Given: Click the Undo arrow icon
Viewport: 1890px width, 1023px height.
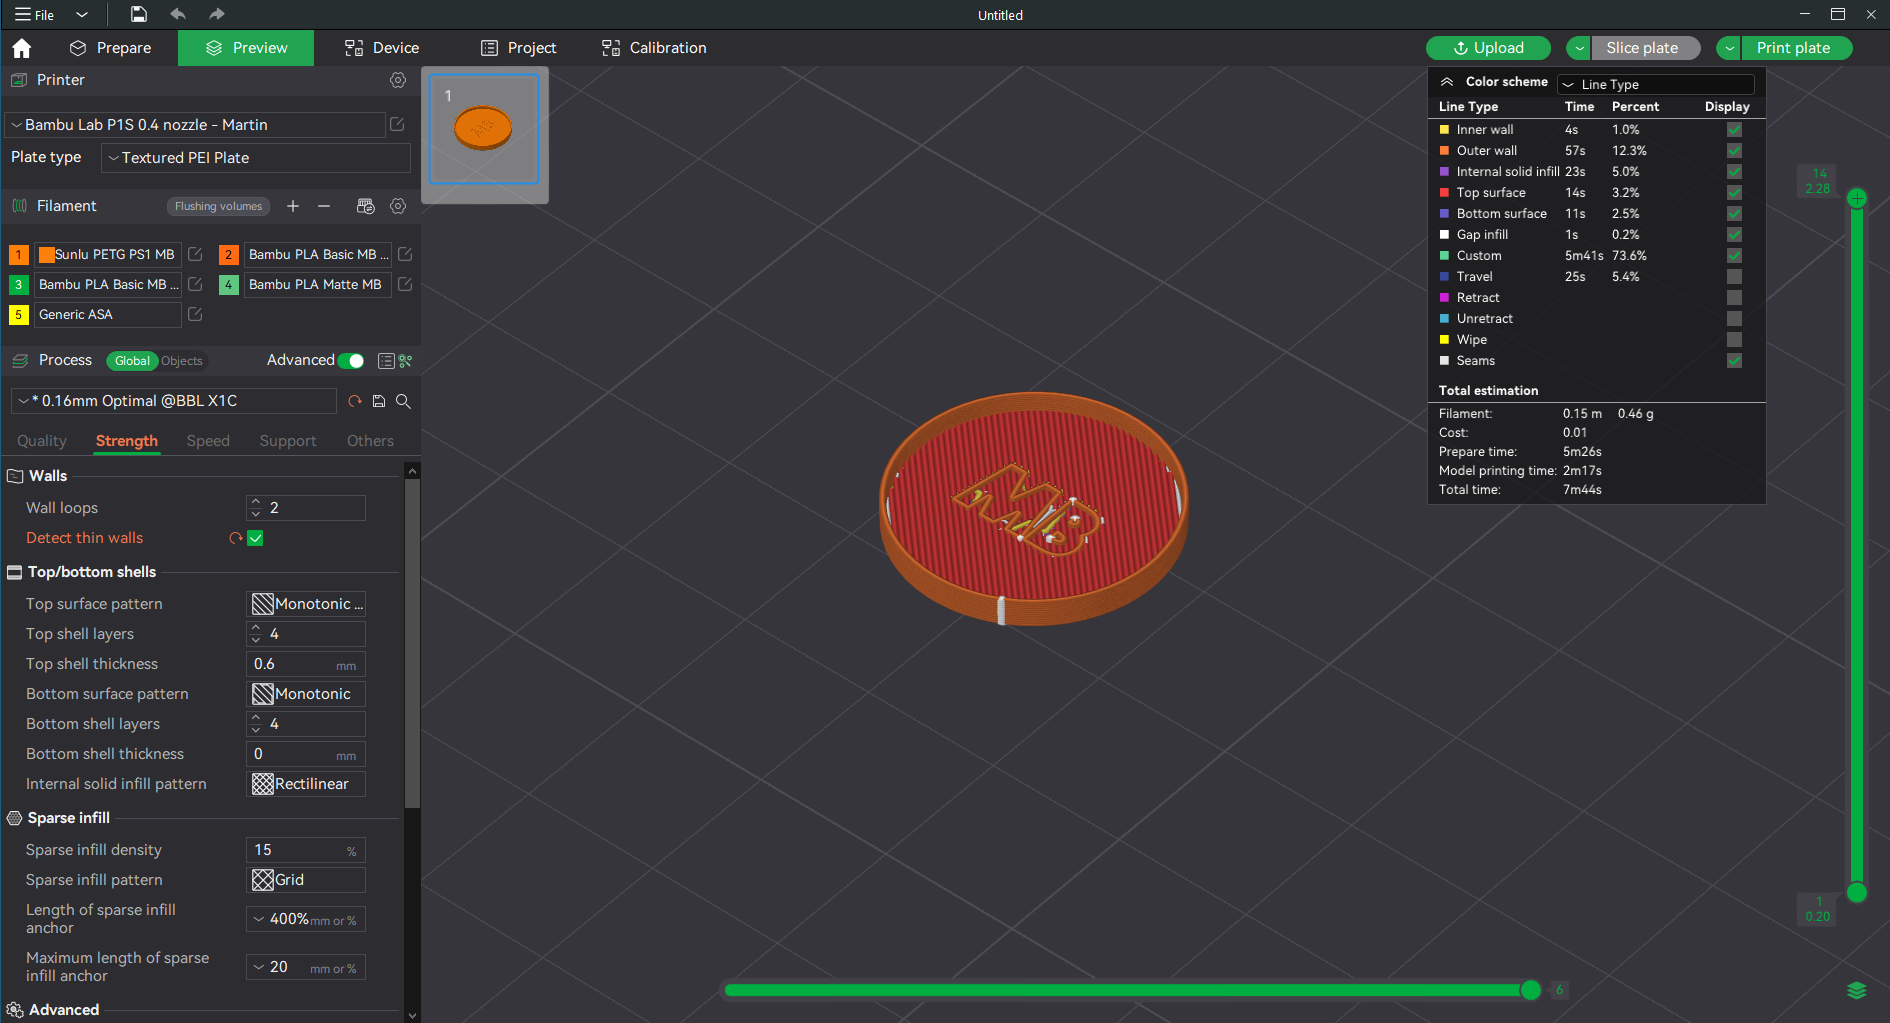Looking at the screenshot, I should (178, 14).
